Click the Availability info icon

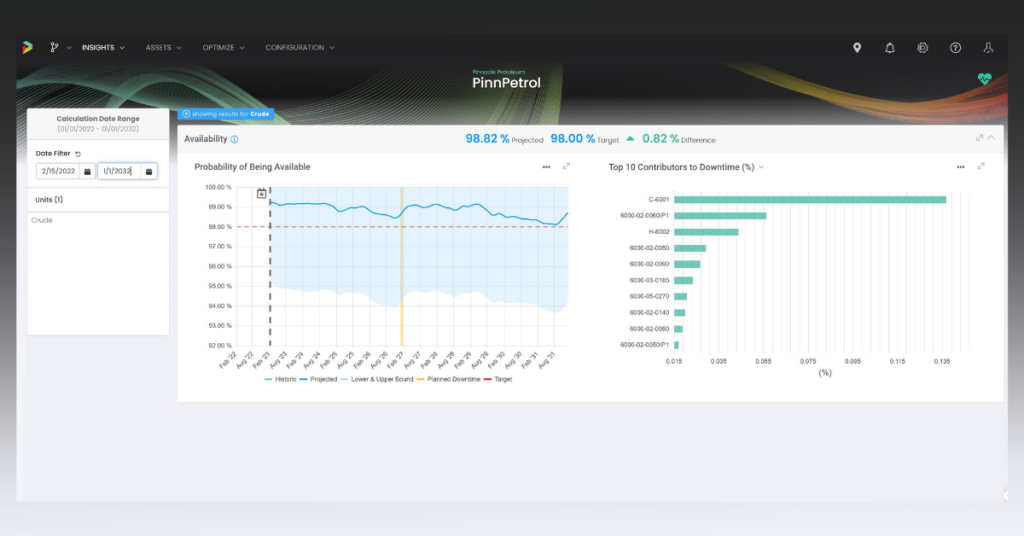pos(234,139)
